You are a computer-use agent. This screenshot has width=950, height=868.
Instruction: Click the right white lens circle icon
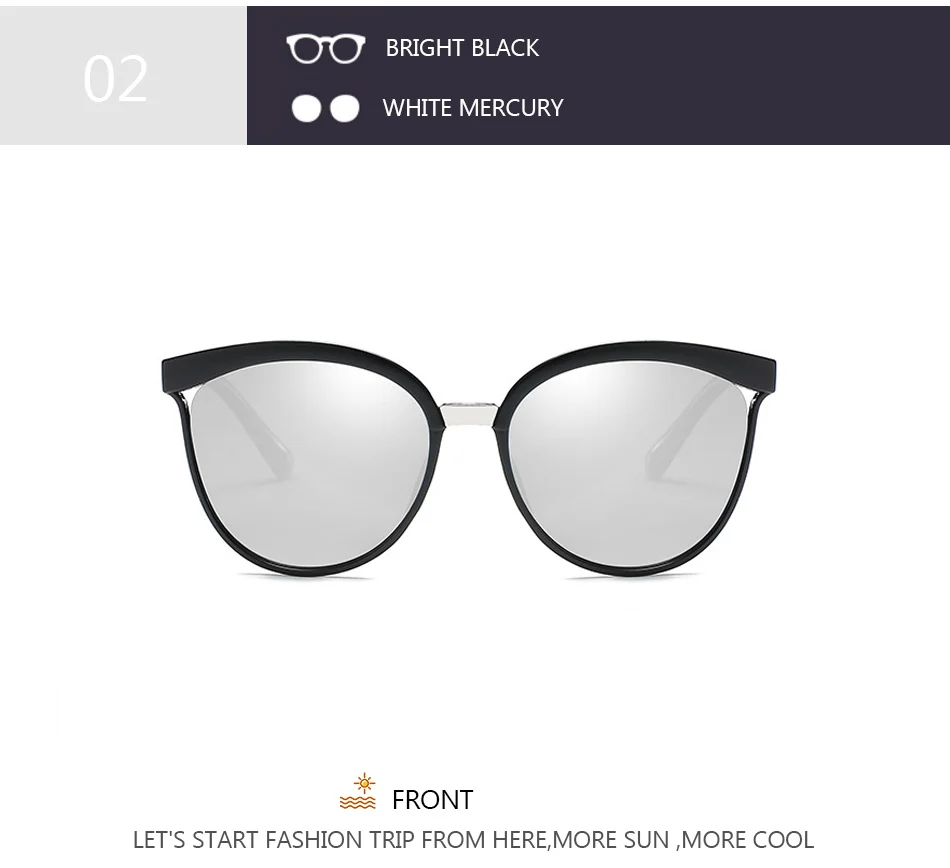345,108
